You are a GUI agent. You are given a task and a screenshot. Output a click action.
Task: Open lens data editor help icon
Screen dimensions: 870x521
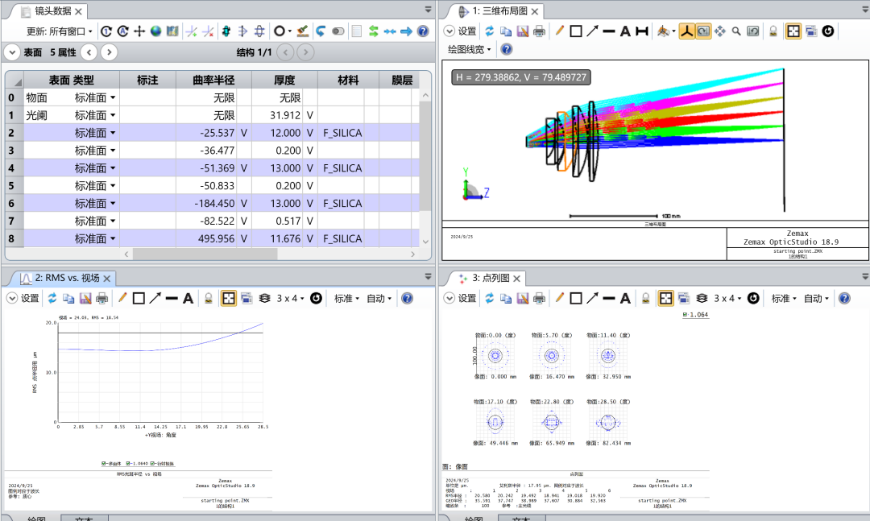[424, 31]
